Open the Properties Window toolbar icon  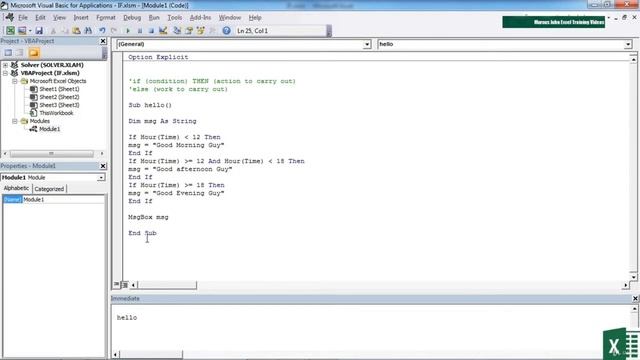189,31
